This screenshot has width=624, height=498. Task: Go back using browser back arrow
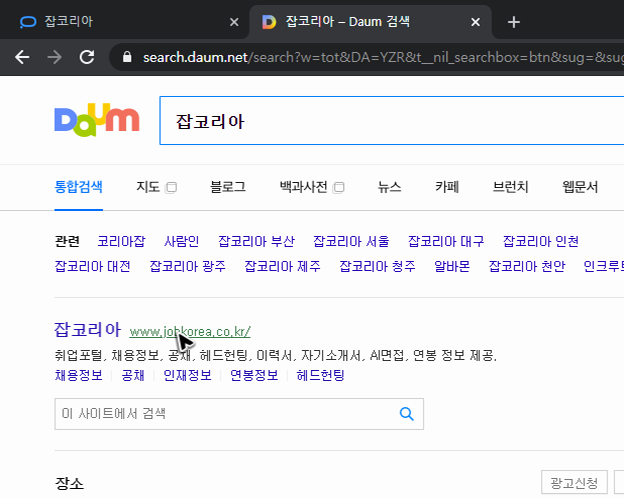coord(22,57)
